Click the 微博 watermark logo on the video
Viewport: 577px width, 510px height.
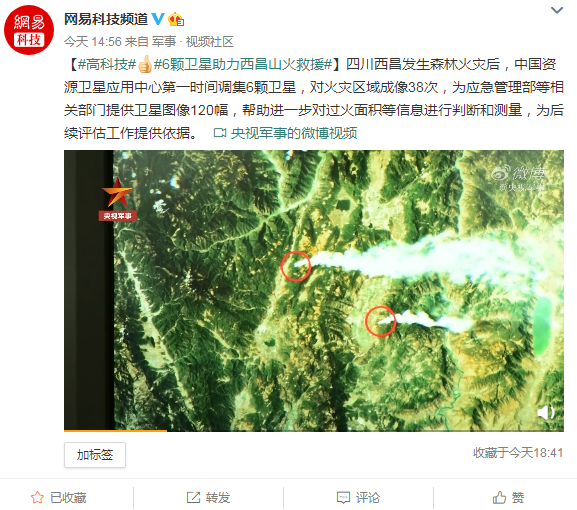(519, 173)
